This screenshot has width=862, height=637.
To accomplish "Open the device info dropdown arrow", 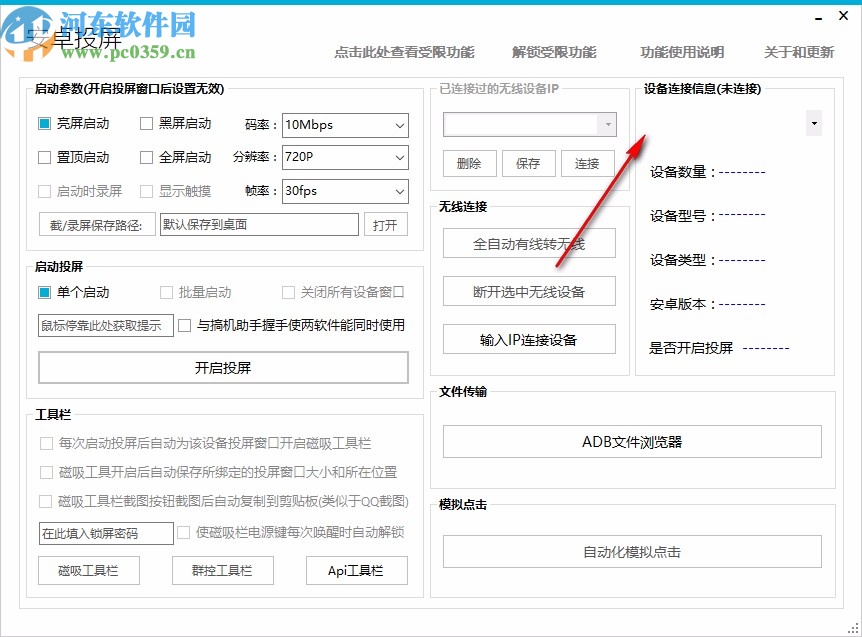I will [x=813, y=122].
